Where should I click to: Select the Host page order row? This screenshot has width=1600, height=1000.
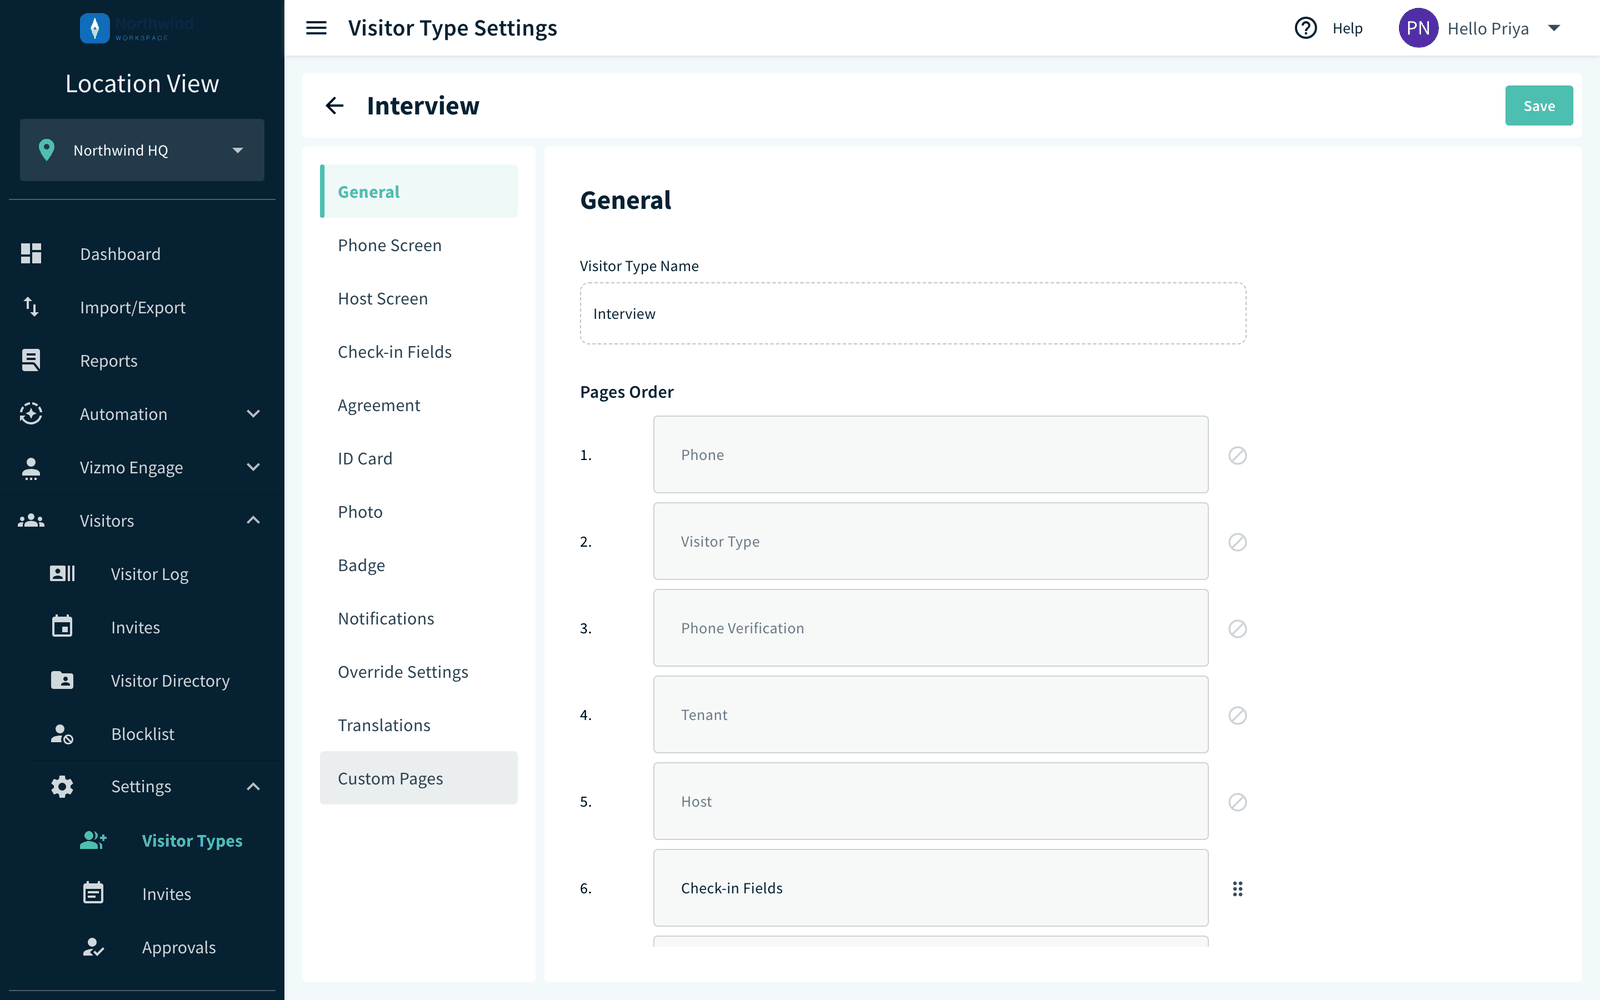click(x=930, y=801)
